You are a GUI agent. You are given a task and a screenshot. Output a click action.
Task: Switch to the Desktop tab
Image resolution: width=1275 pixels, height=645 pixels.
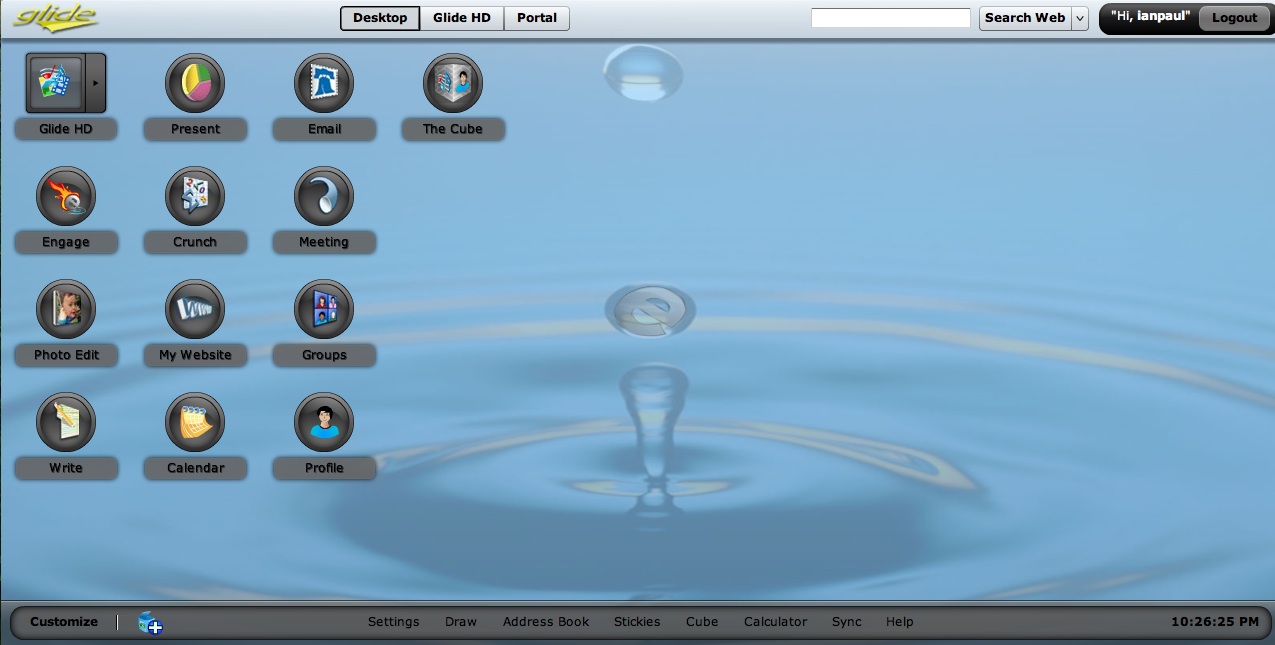(380, 18)
